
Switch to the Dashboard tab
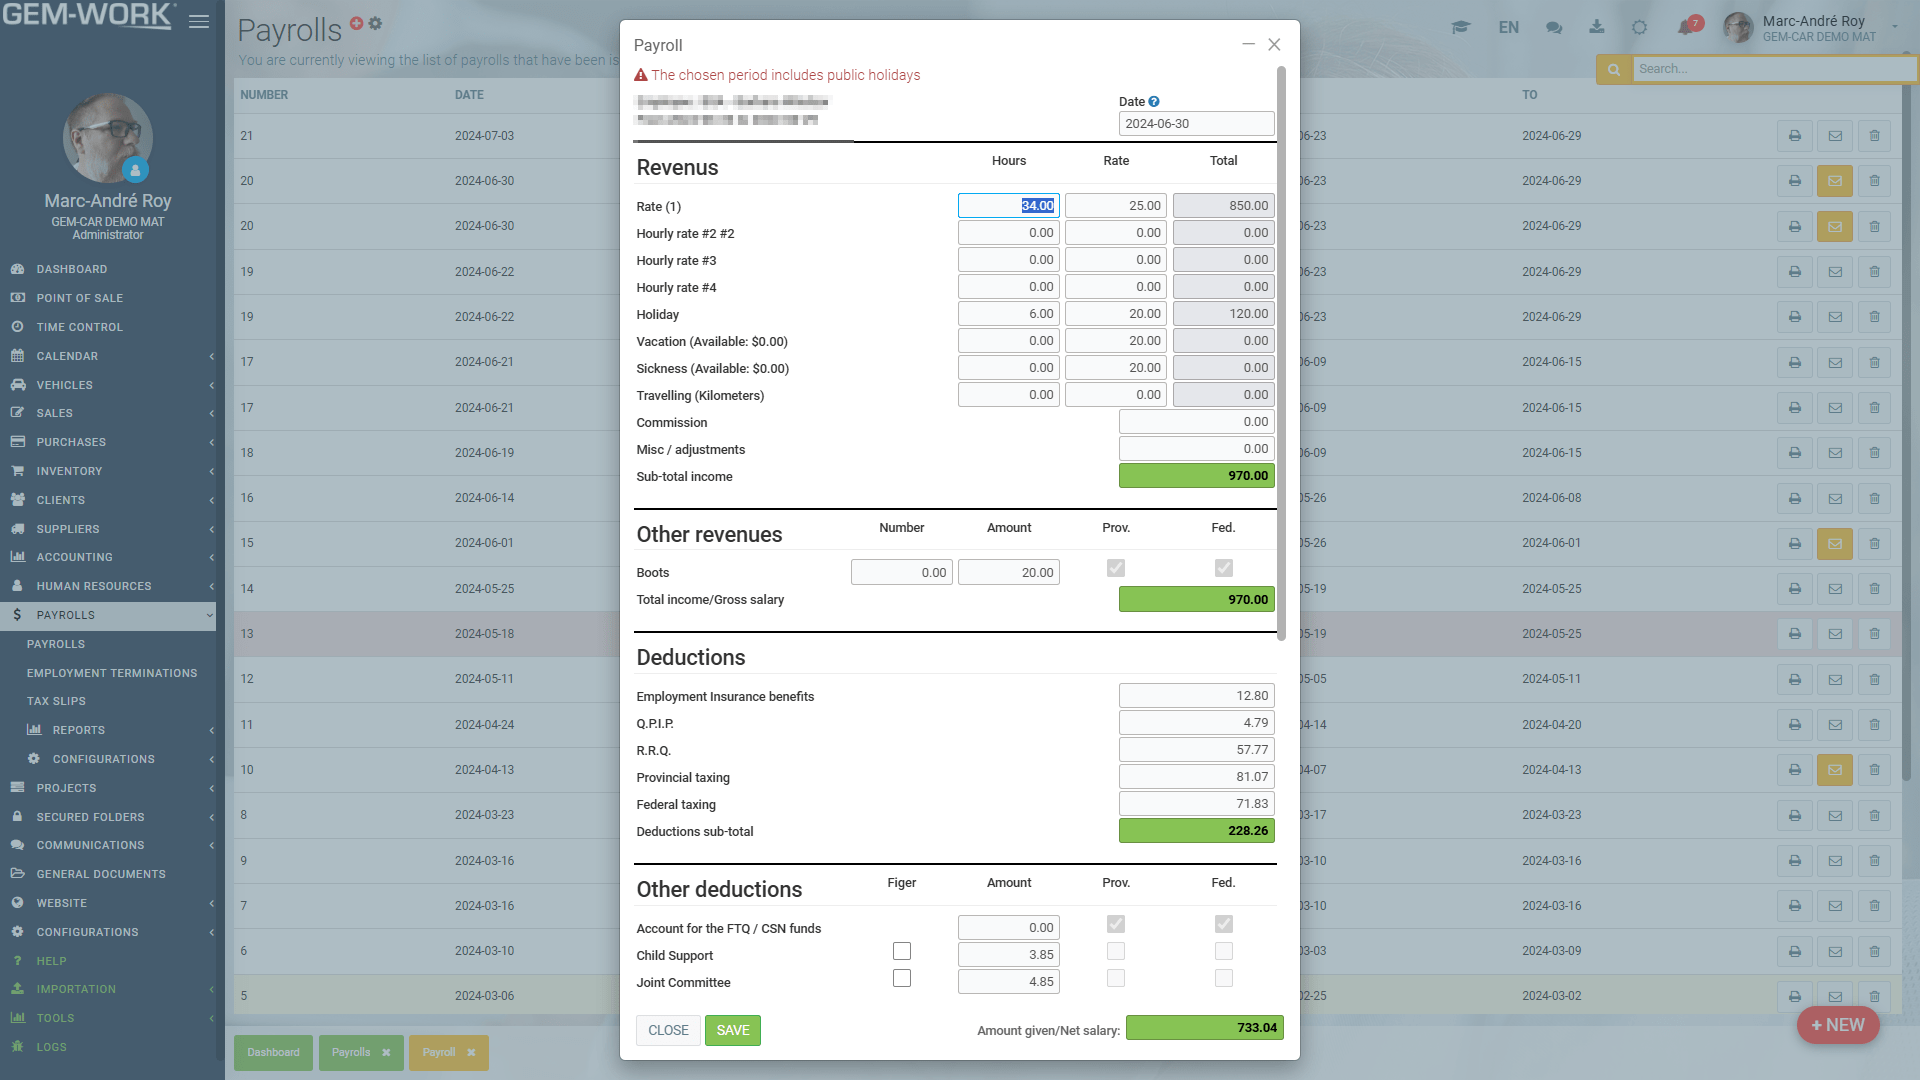pyautogui.click(x=273, y=1052)
